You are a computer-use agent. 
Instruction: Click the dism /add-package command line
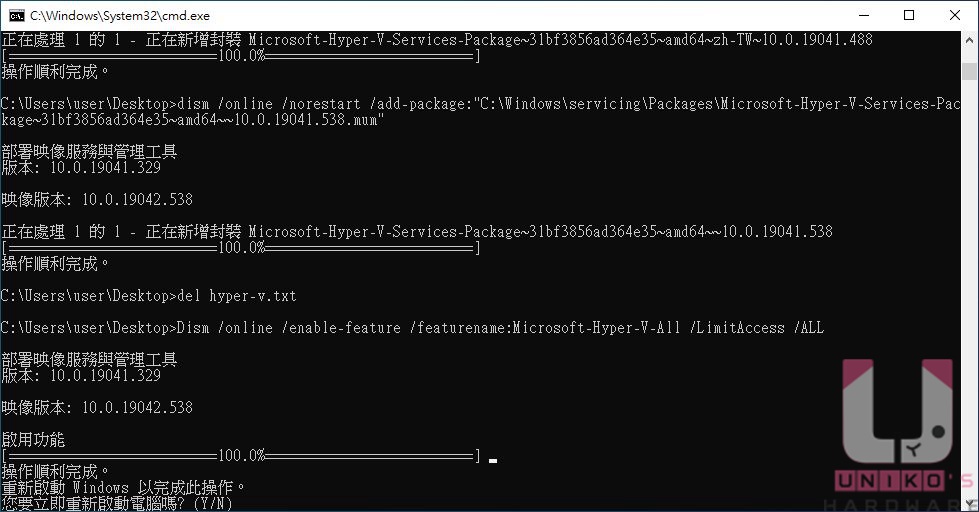coord(481,112)
